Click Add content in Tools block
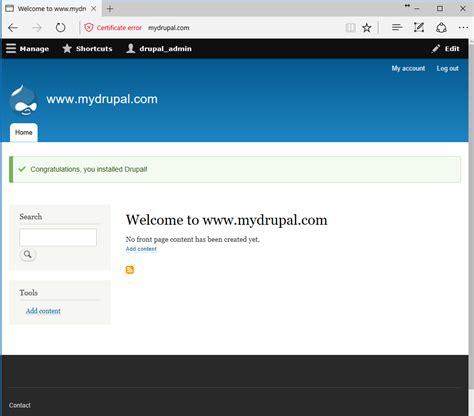 [x=43, y=311]
